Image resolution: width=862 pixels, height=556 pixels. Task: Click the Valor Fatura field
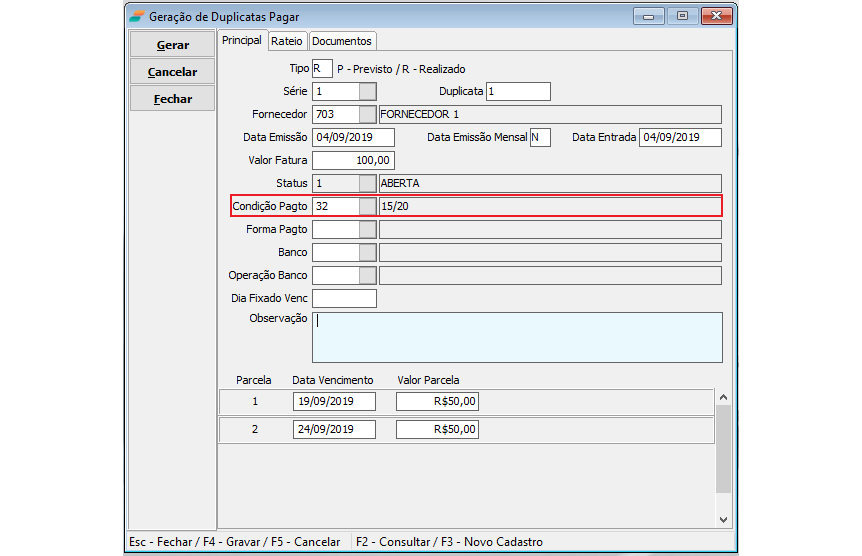click(354, 160)
